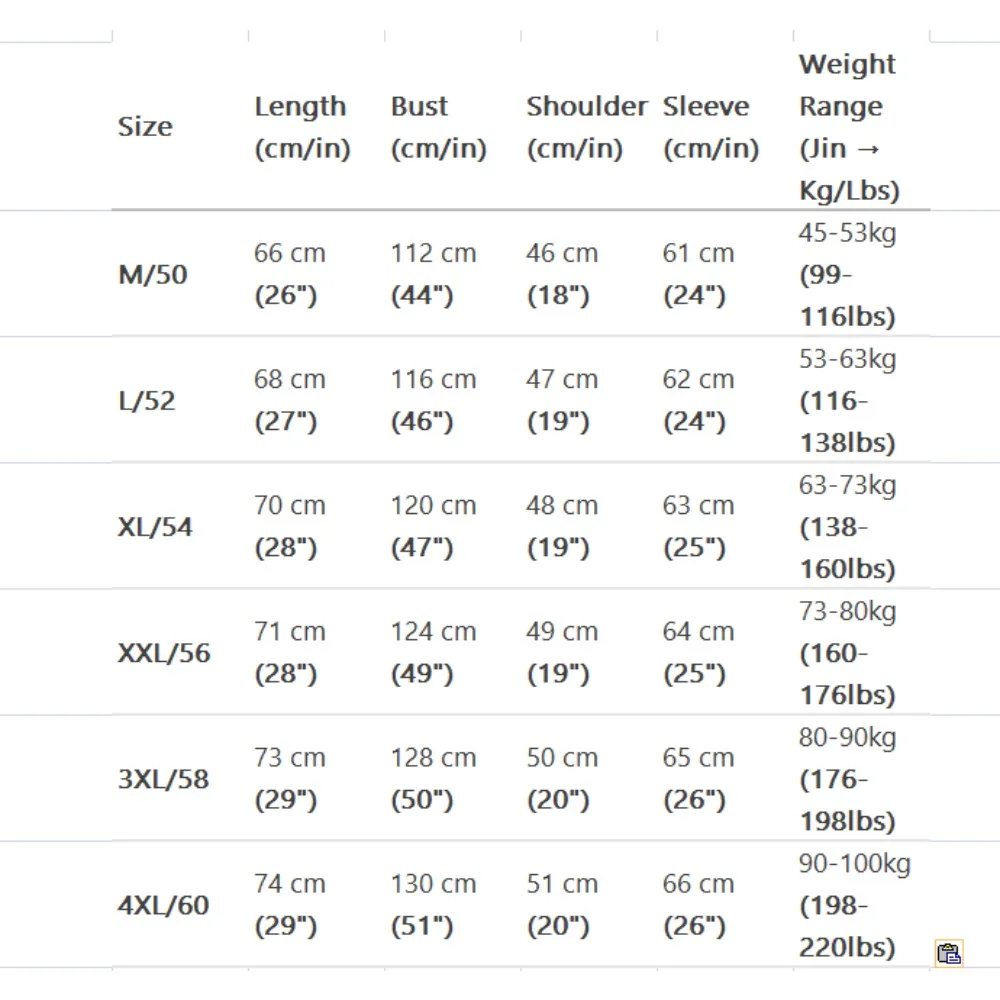Click the 4XL/60 size cell
Image resolution: width=1000 pixels, height=1000 pixels.
pos(164,905)
